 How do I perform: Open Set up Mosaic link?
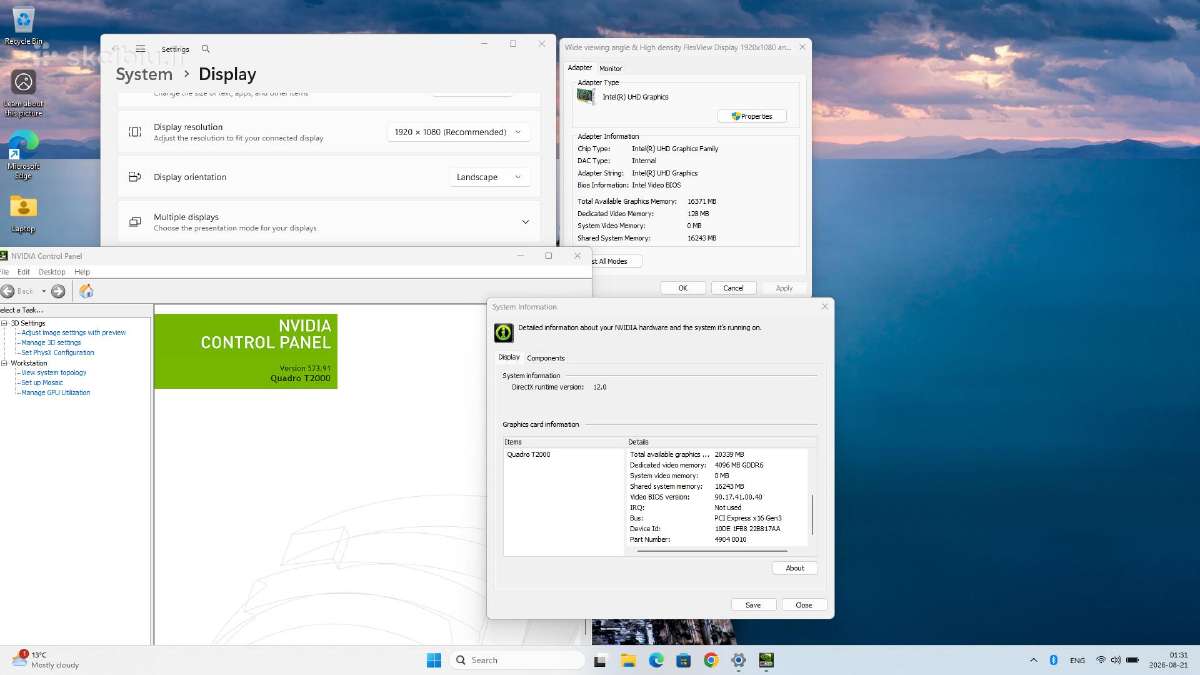click(x=42, y=382)
